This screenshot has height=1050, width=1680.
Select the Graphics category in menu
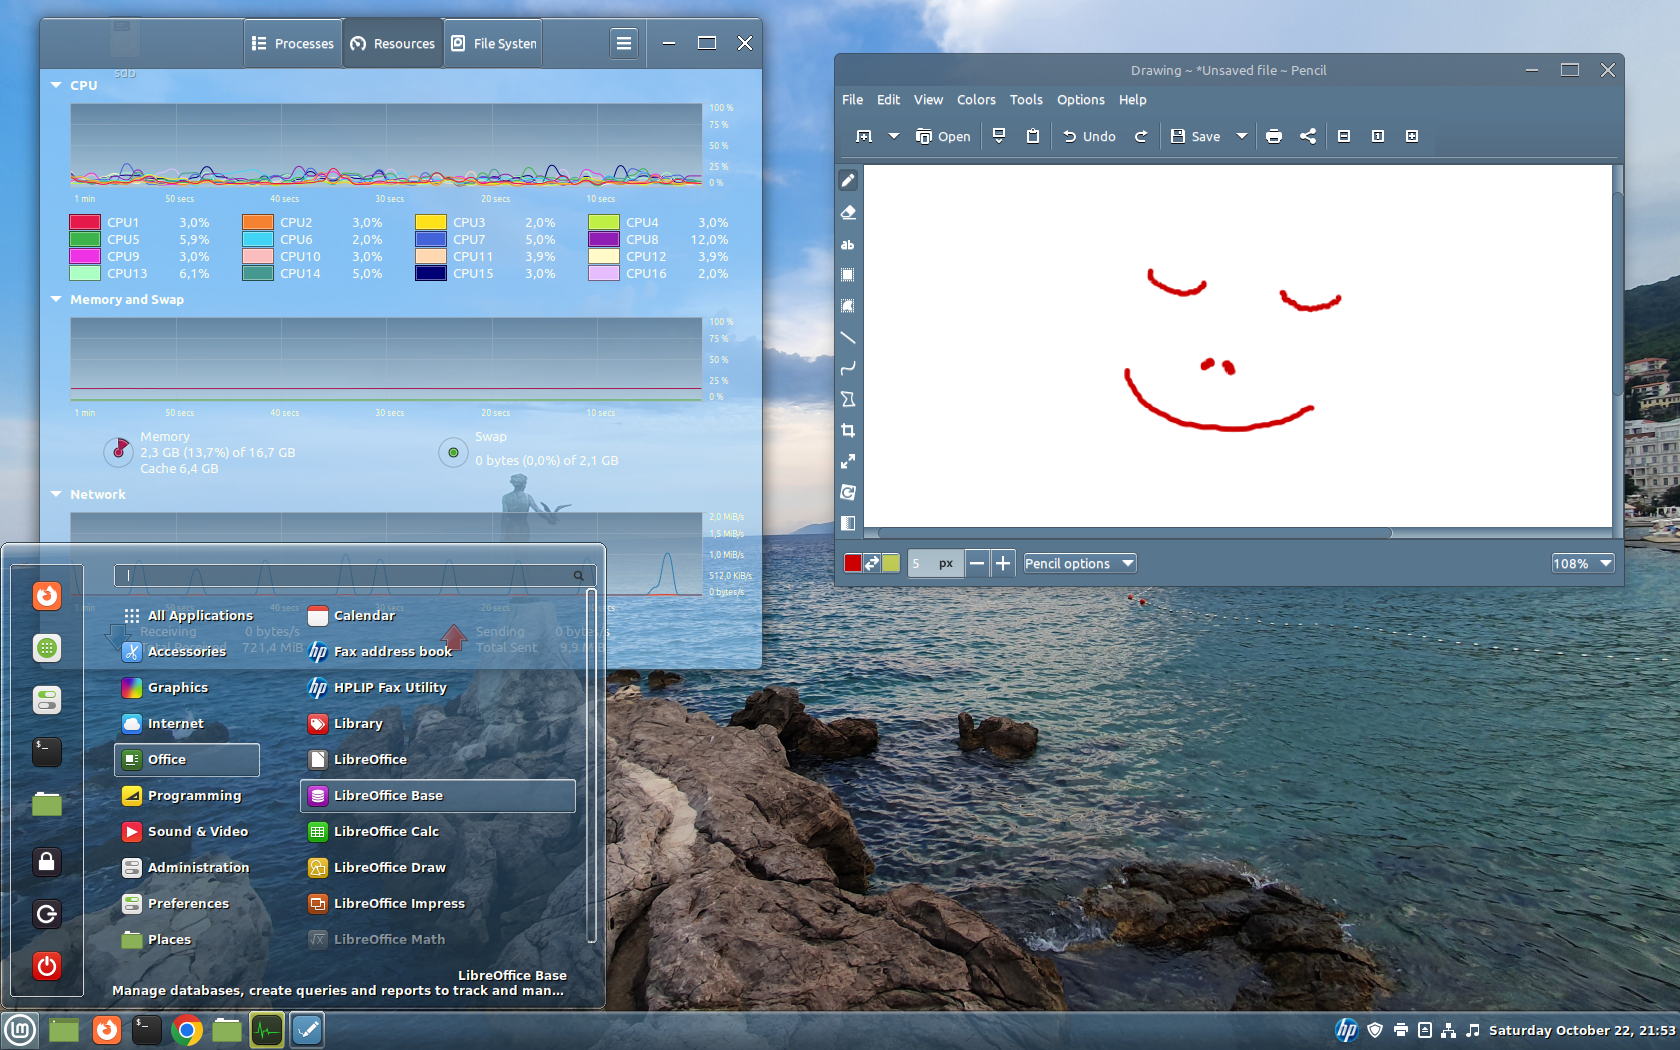[x=186, y=687]
